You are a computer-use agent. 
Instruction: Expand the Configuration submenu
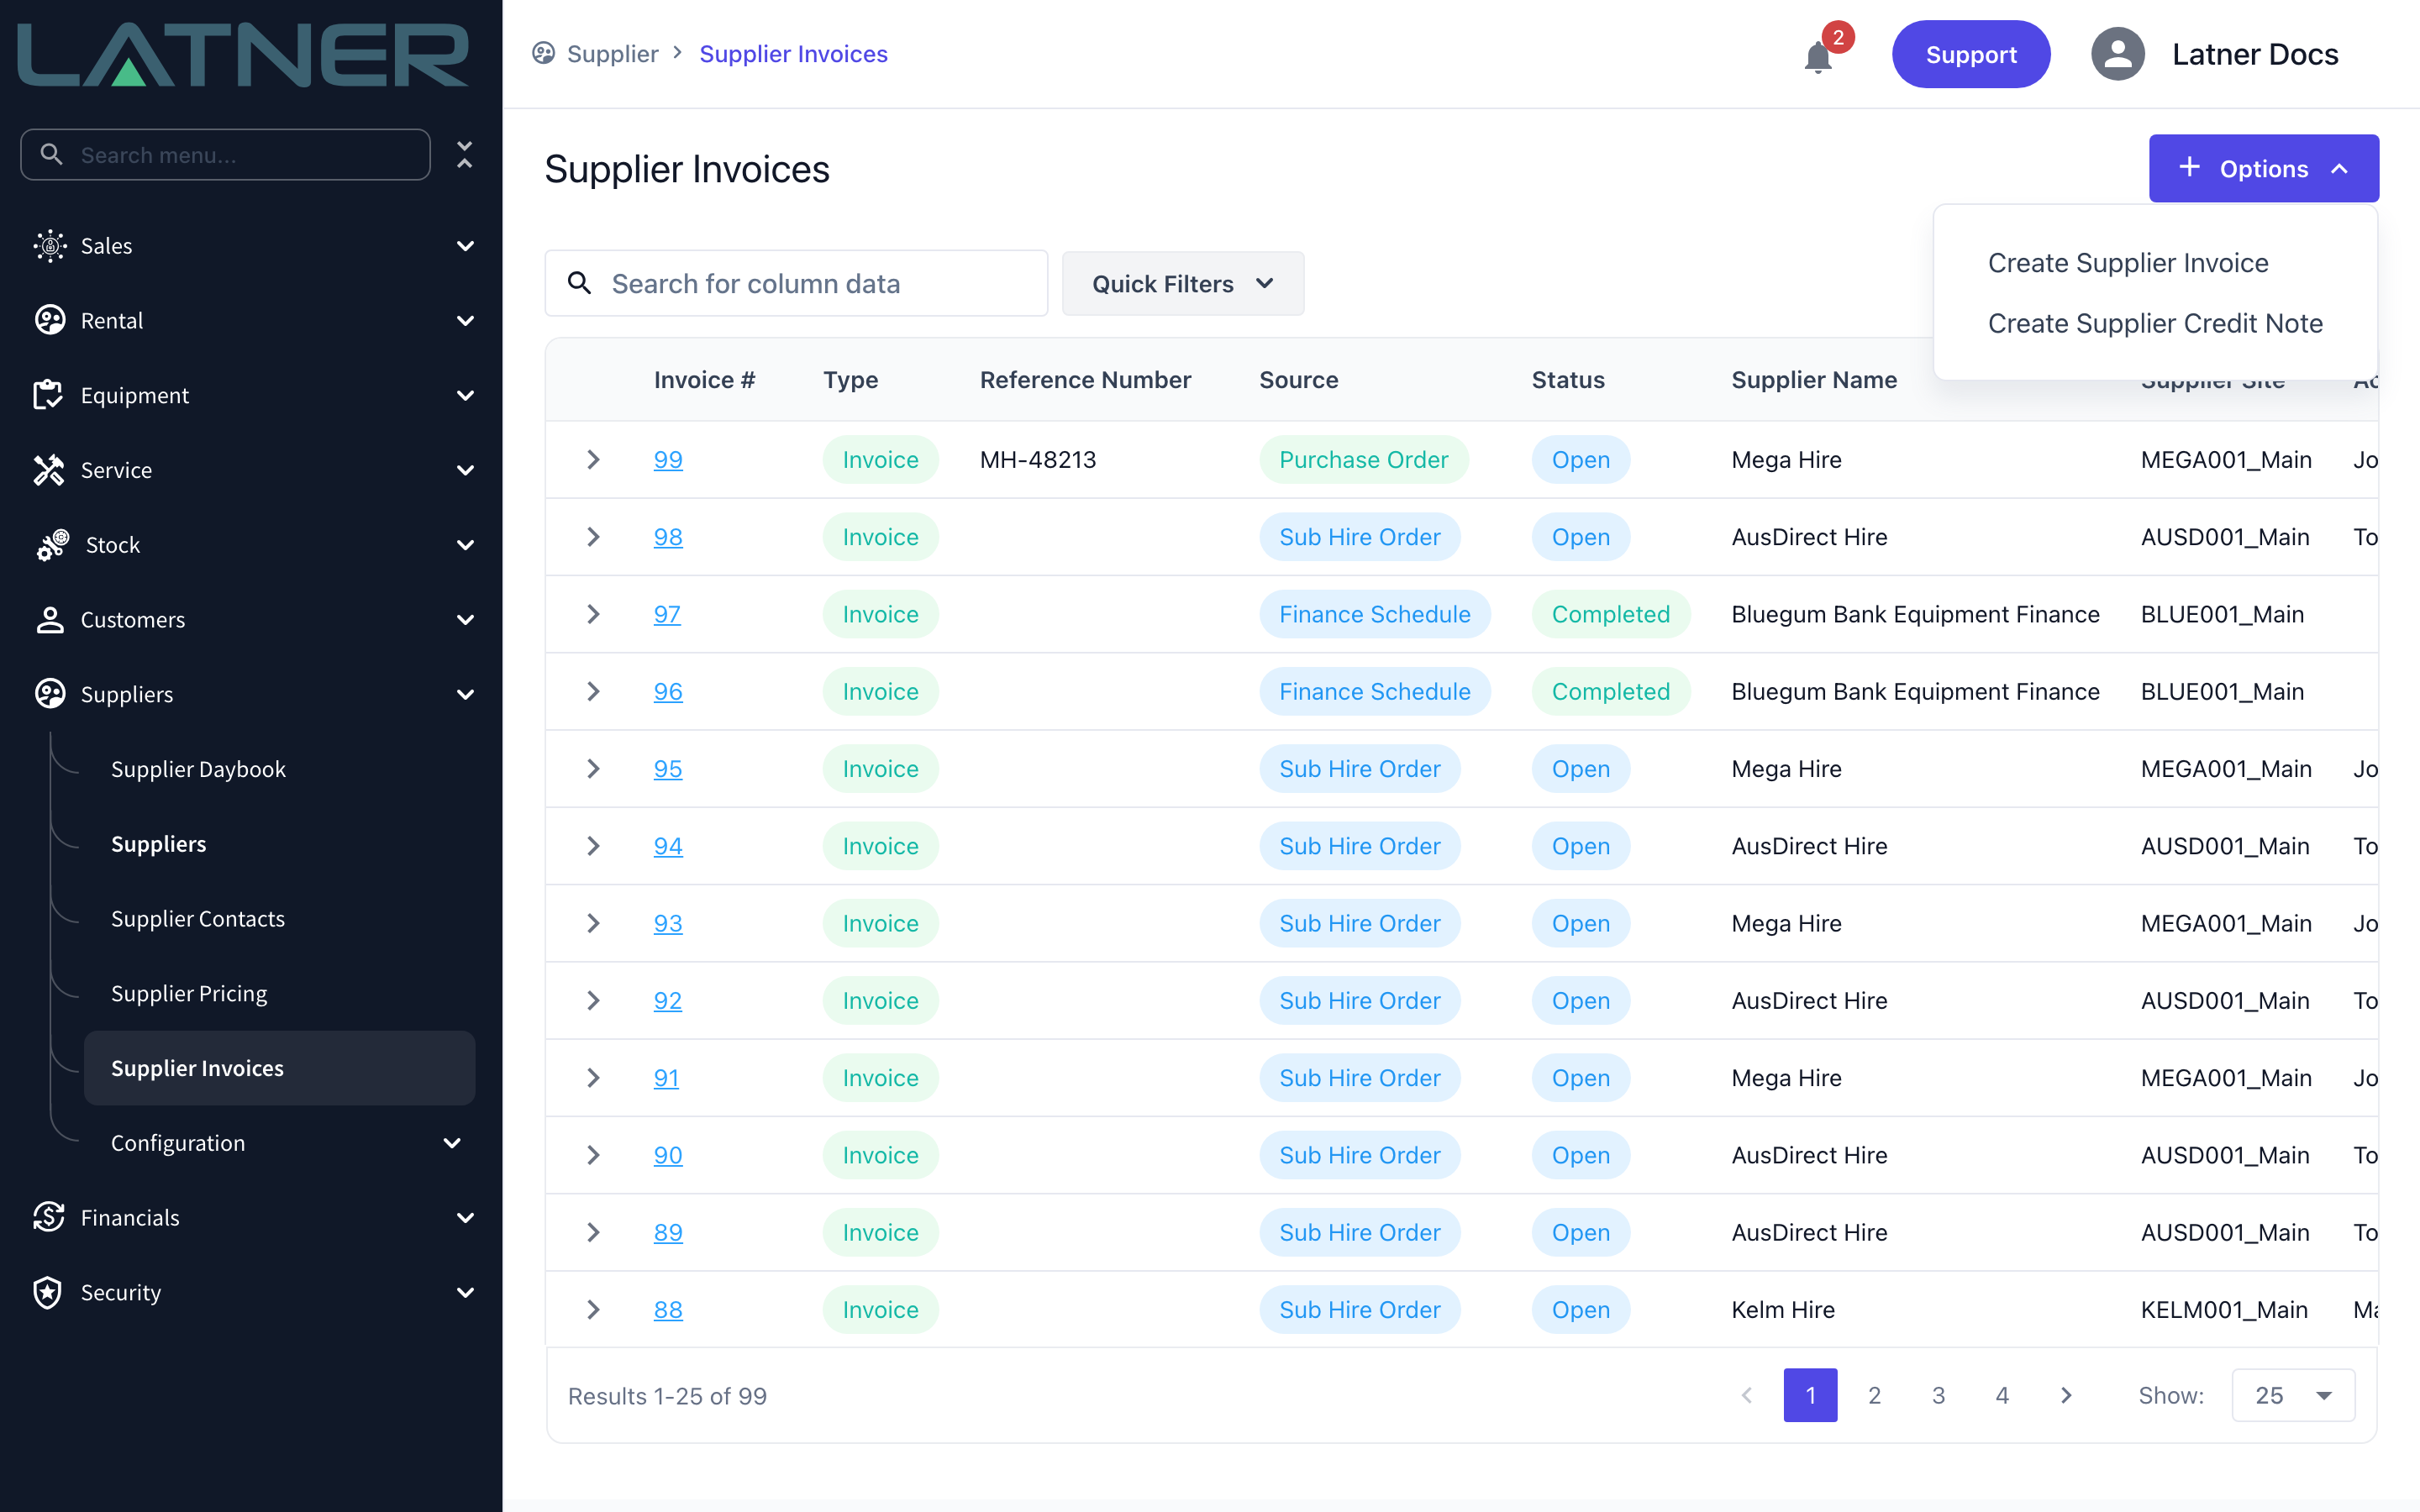tap(452, 1143)
